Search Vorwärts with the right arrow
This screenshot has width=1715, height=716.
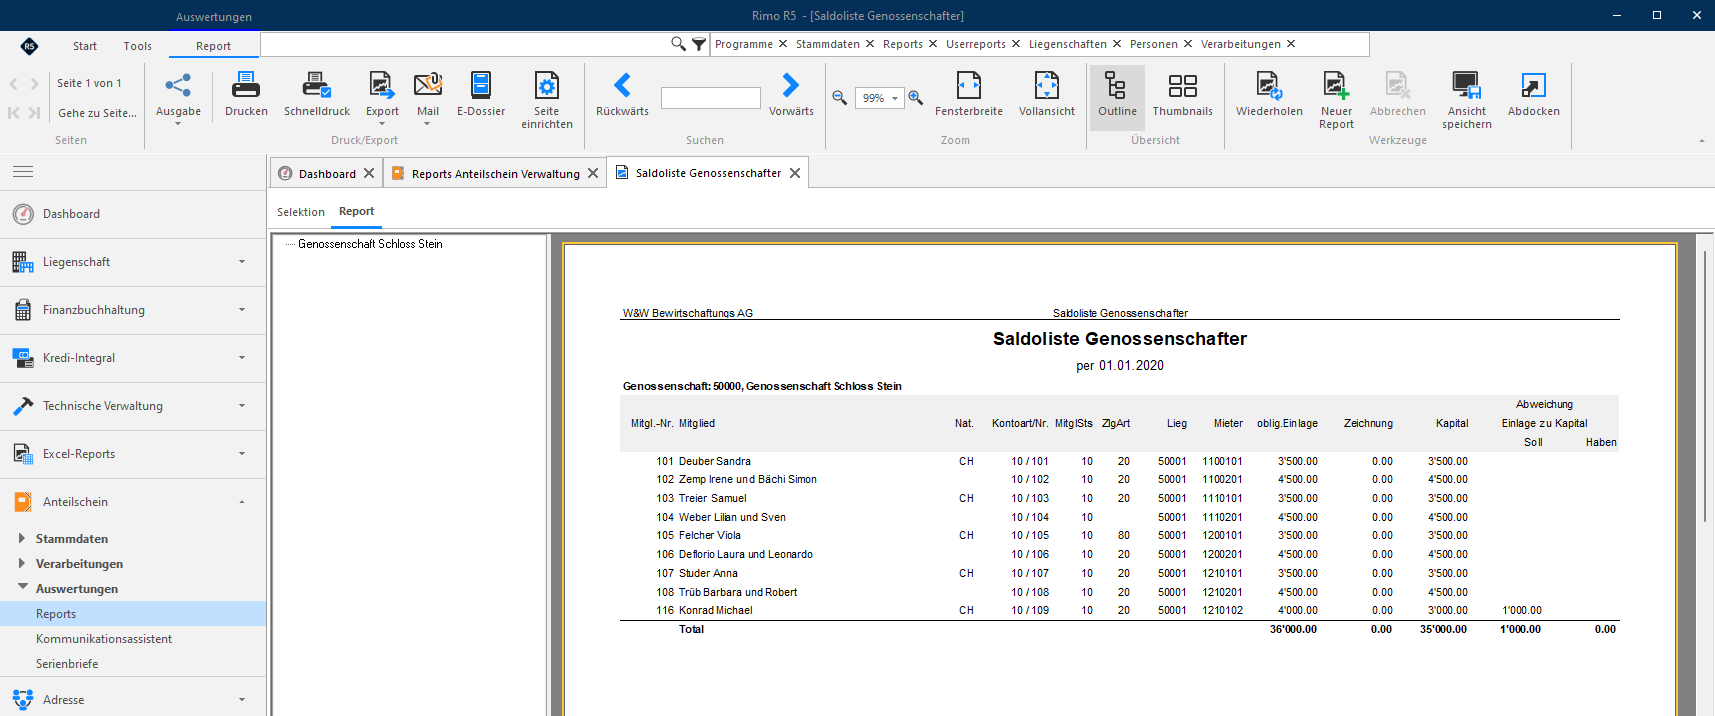point(791,95)
